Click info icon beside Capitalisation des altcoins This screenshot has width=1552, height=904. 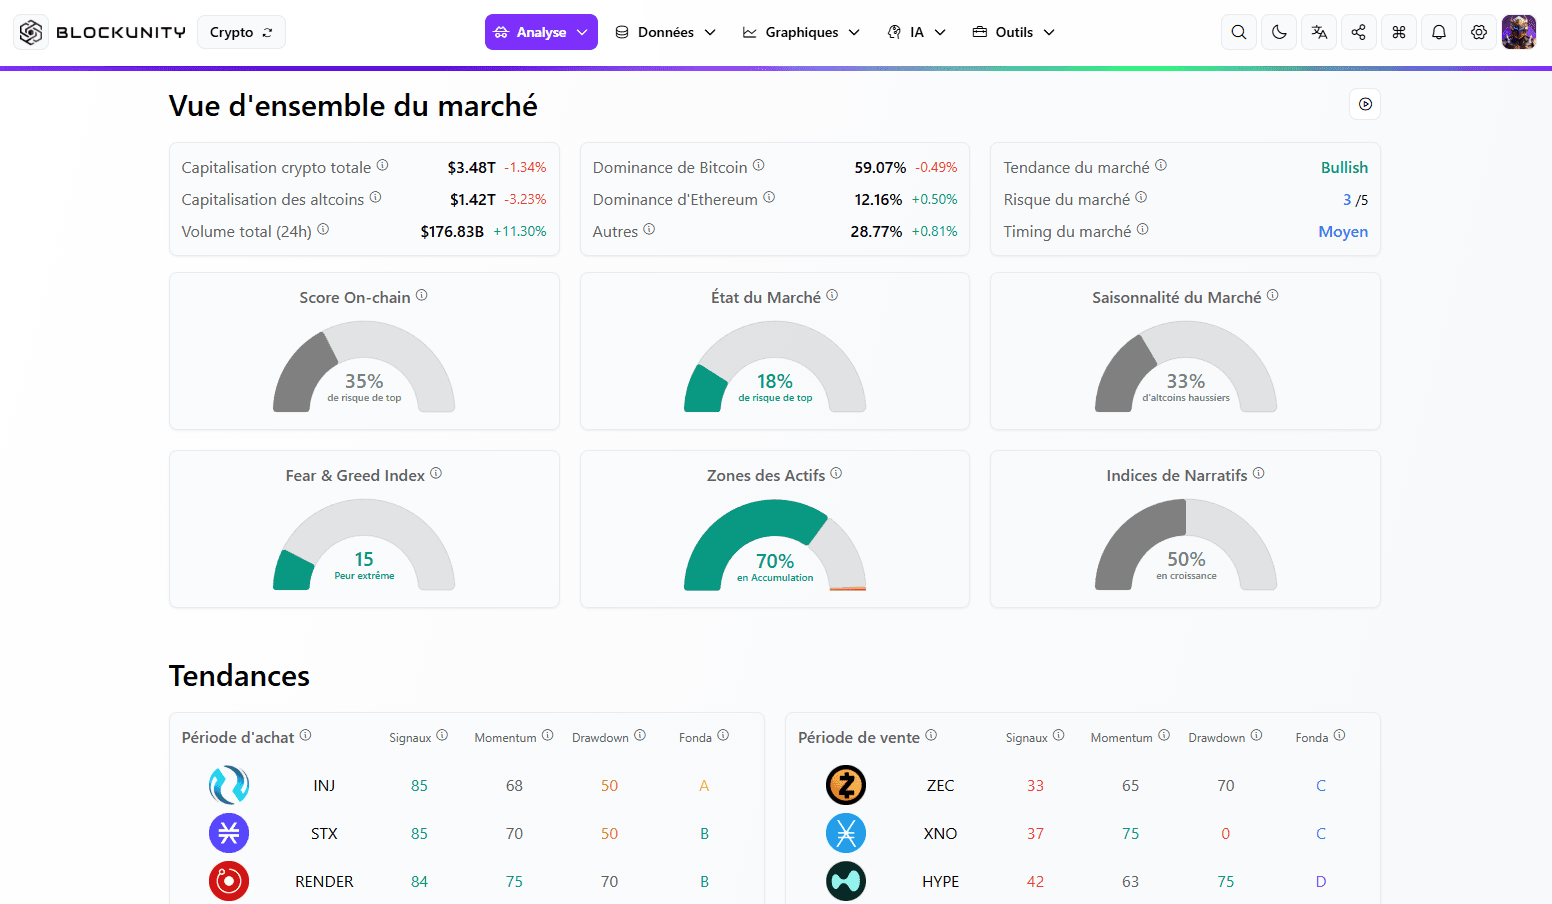[375, 197]
